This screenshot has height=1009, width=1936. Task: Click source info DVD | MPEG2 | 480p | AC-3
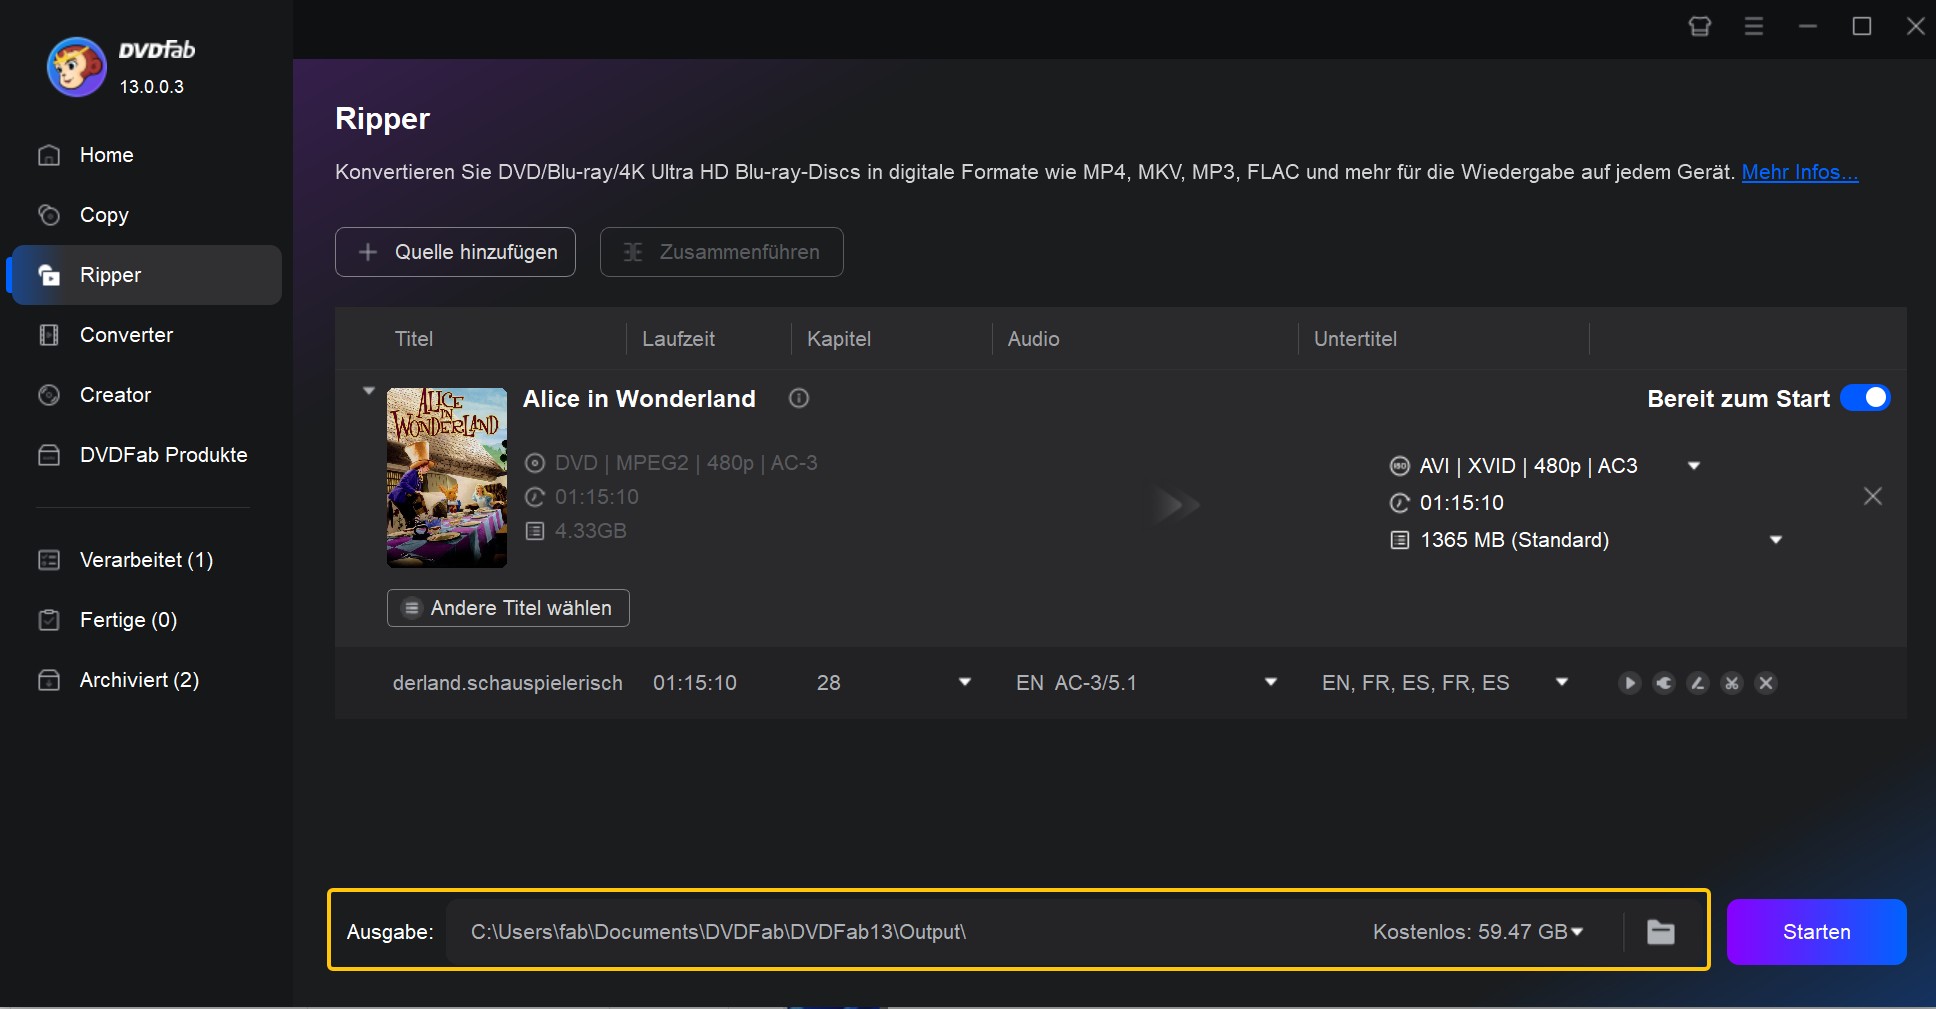tap(686, 463)
